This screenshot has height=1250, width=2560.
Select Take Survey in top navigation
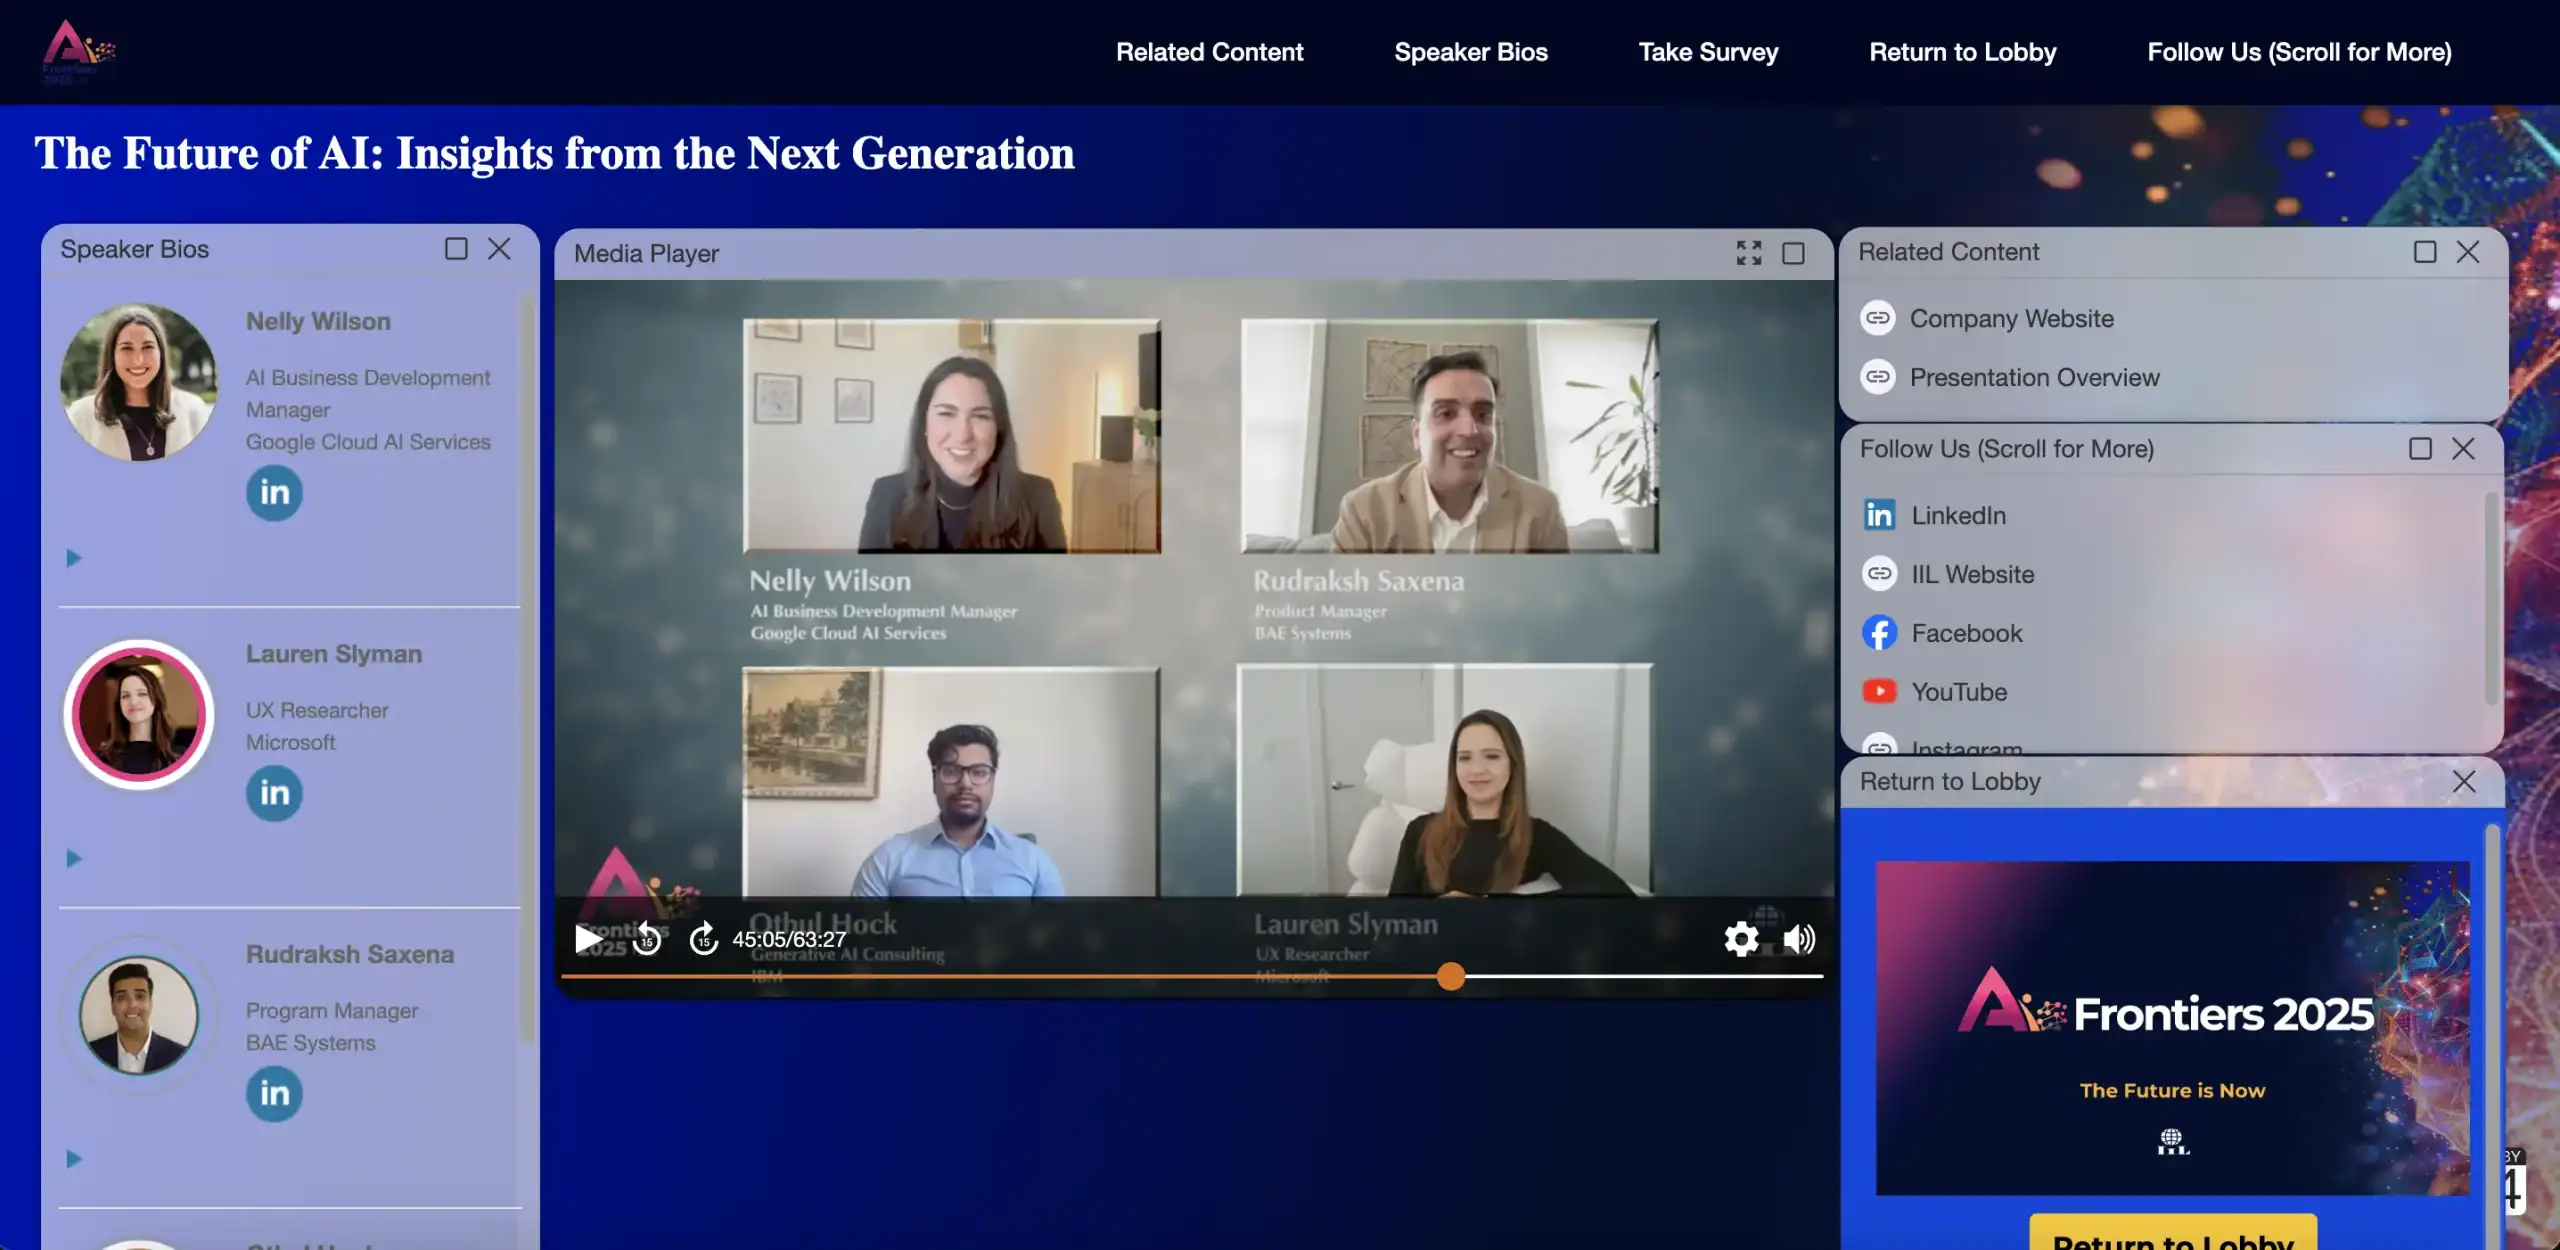click(1708, 52)
